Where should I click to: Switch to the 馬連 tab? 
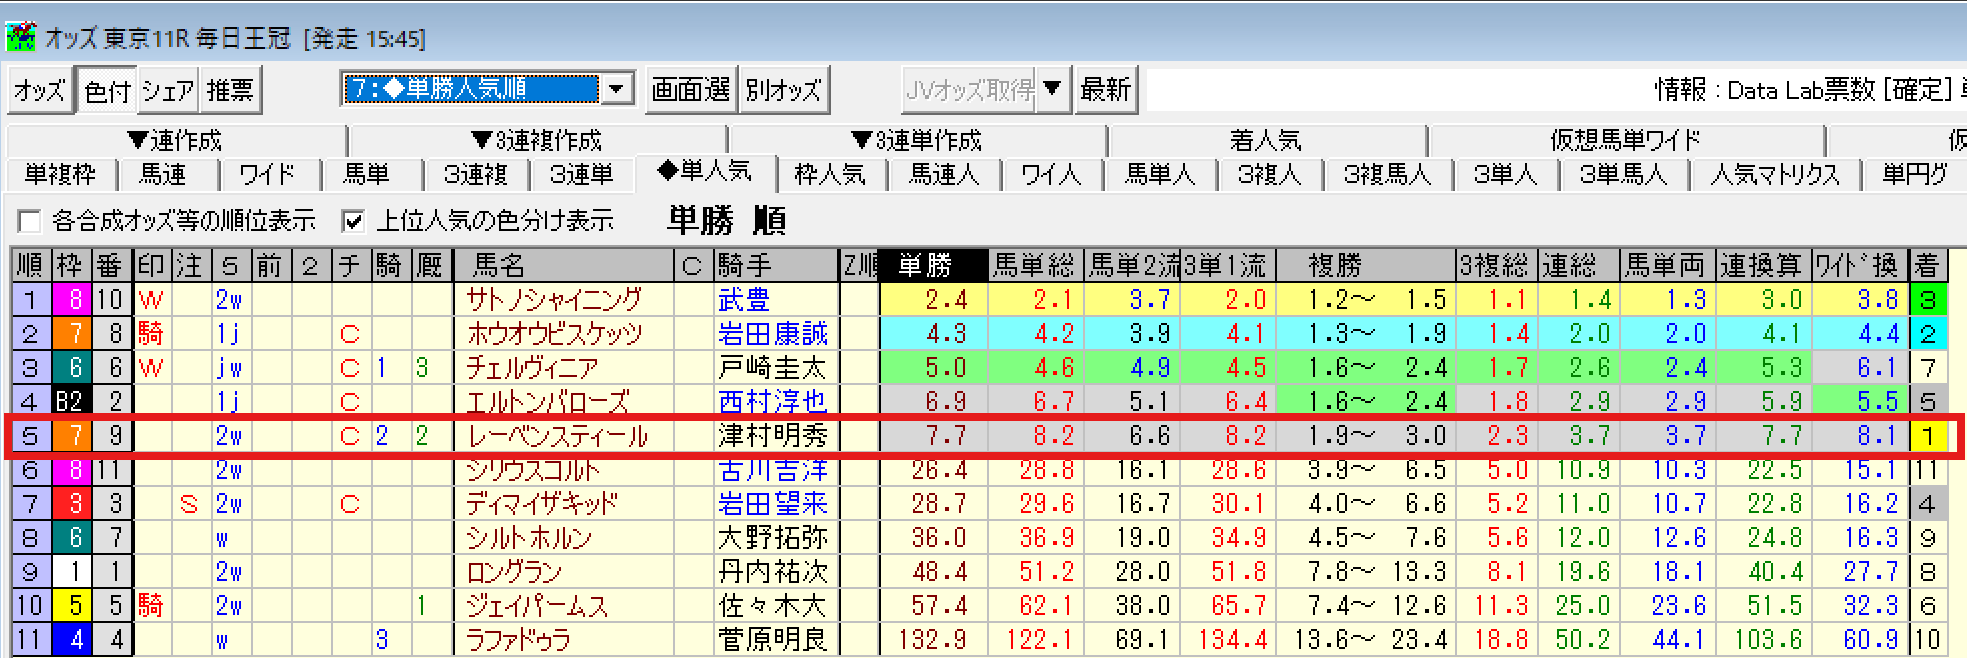tap(162, 175)
